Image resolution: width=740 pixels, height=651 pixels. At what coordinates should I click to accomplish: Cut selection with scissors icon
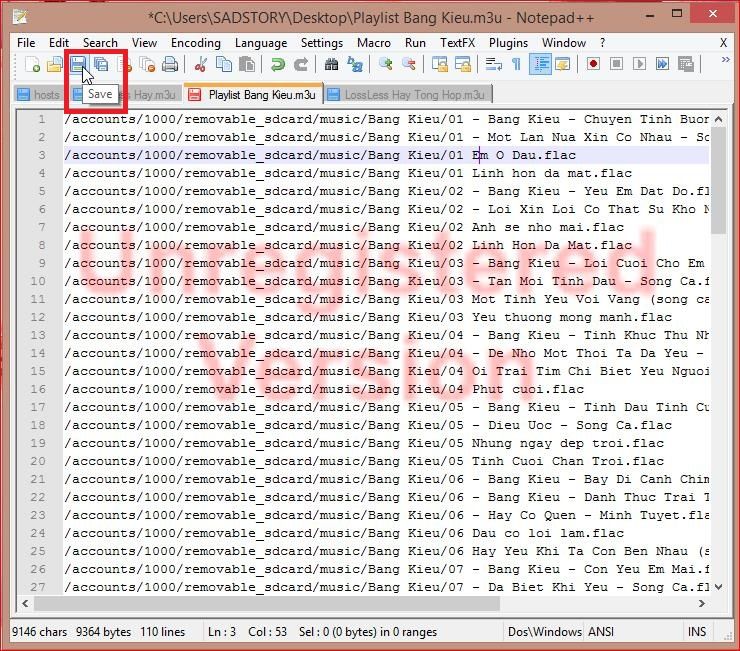(x=201, y=64)
